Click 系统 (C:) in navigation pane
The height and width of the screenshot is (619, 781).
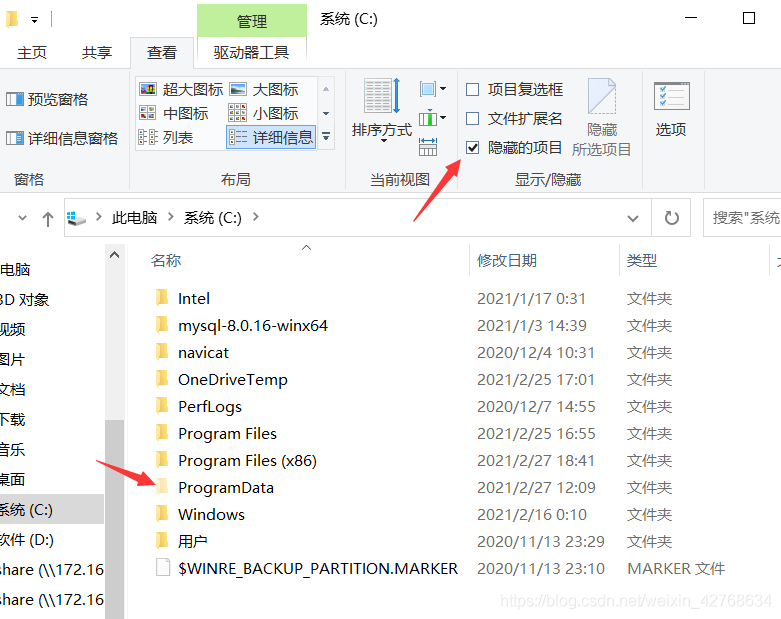click(52, 509)
